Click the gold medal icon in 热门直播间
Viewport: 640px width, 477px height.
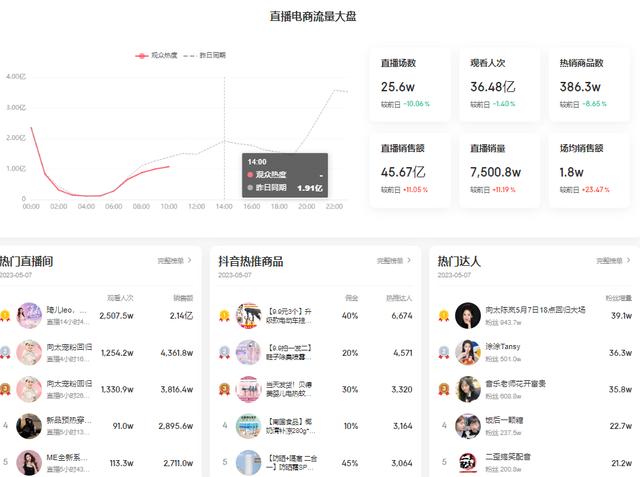coord(5,316)
